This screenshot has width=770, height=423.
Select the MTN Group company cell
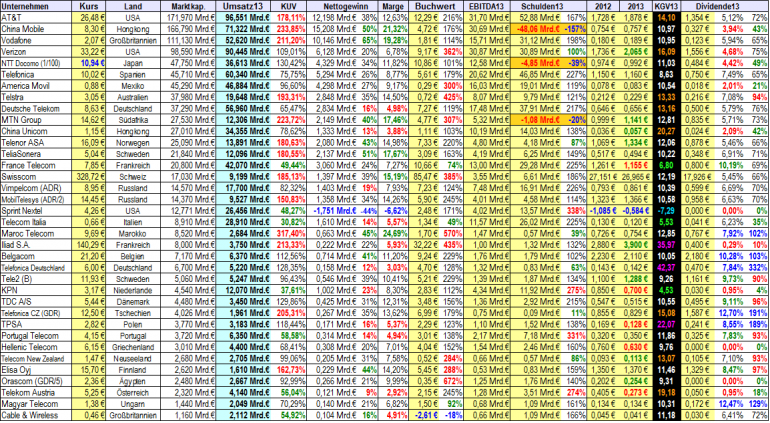click(x=36, y=120)
